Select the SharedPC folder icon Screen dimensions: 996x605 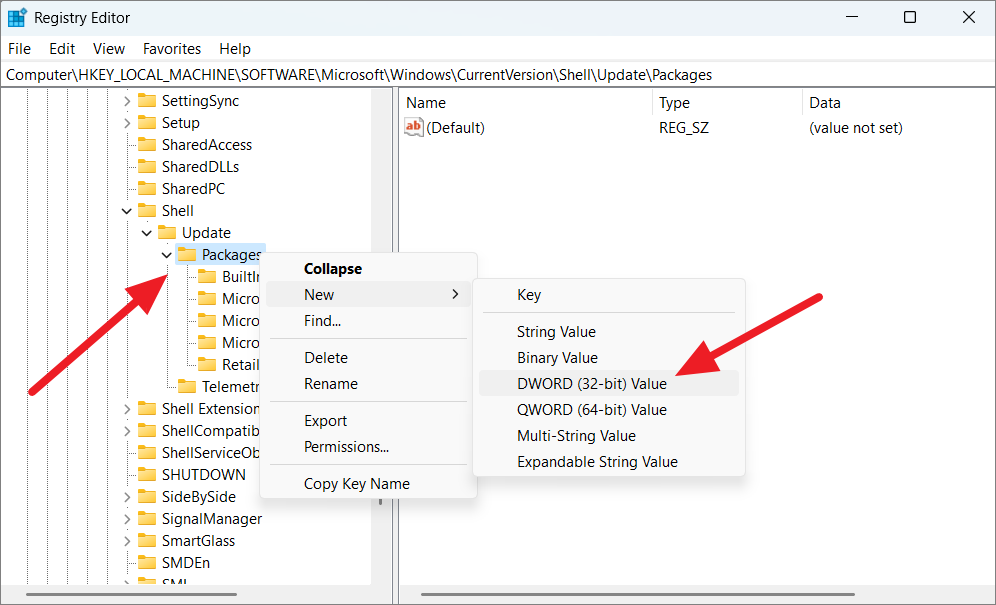(147, 189)
